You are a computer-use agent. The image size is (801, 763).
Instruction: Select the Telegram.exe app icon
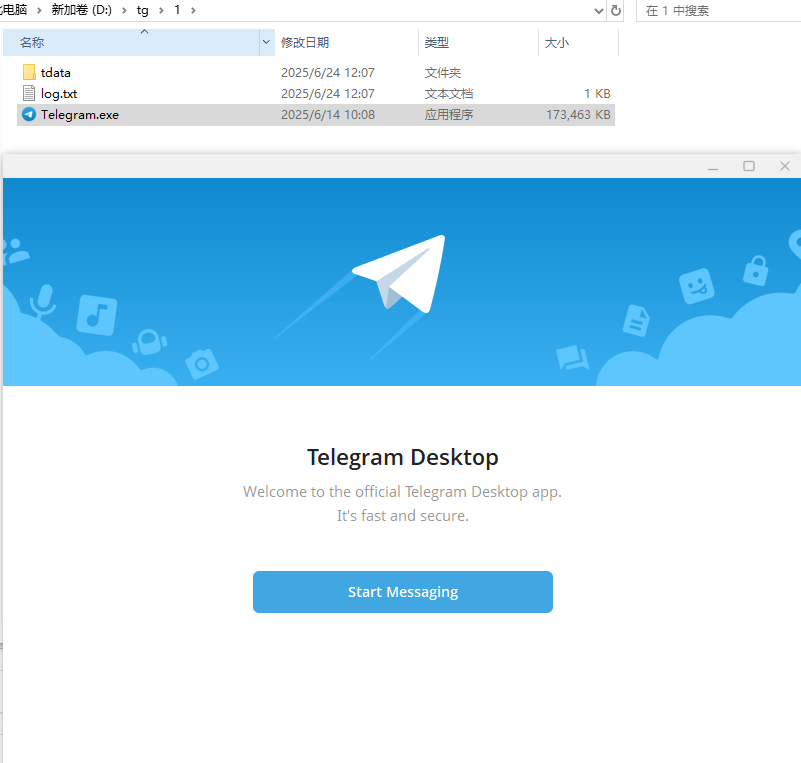click(x=29, y=114)
